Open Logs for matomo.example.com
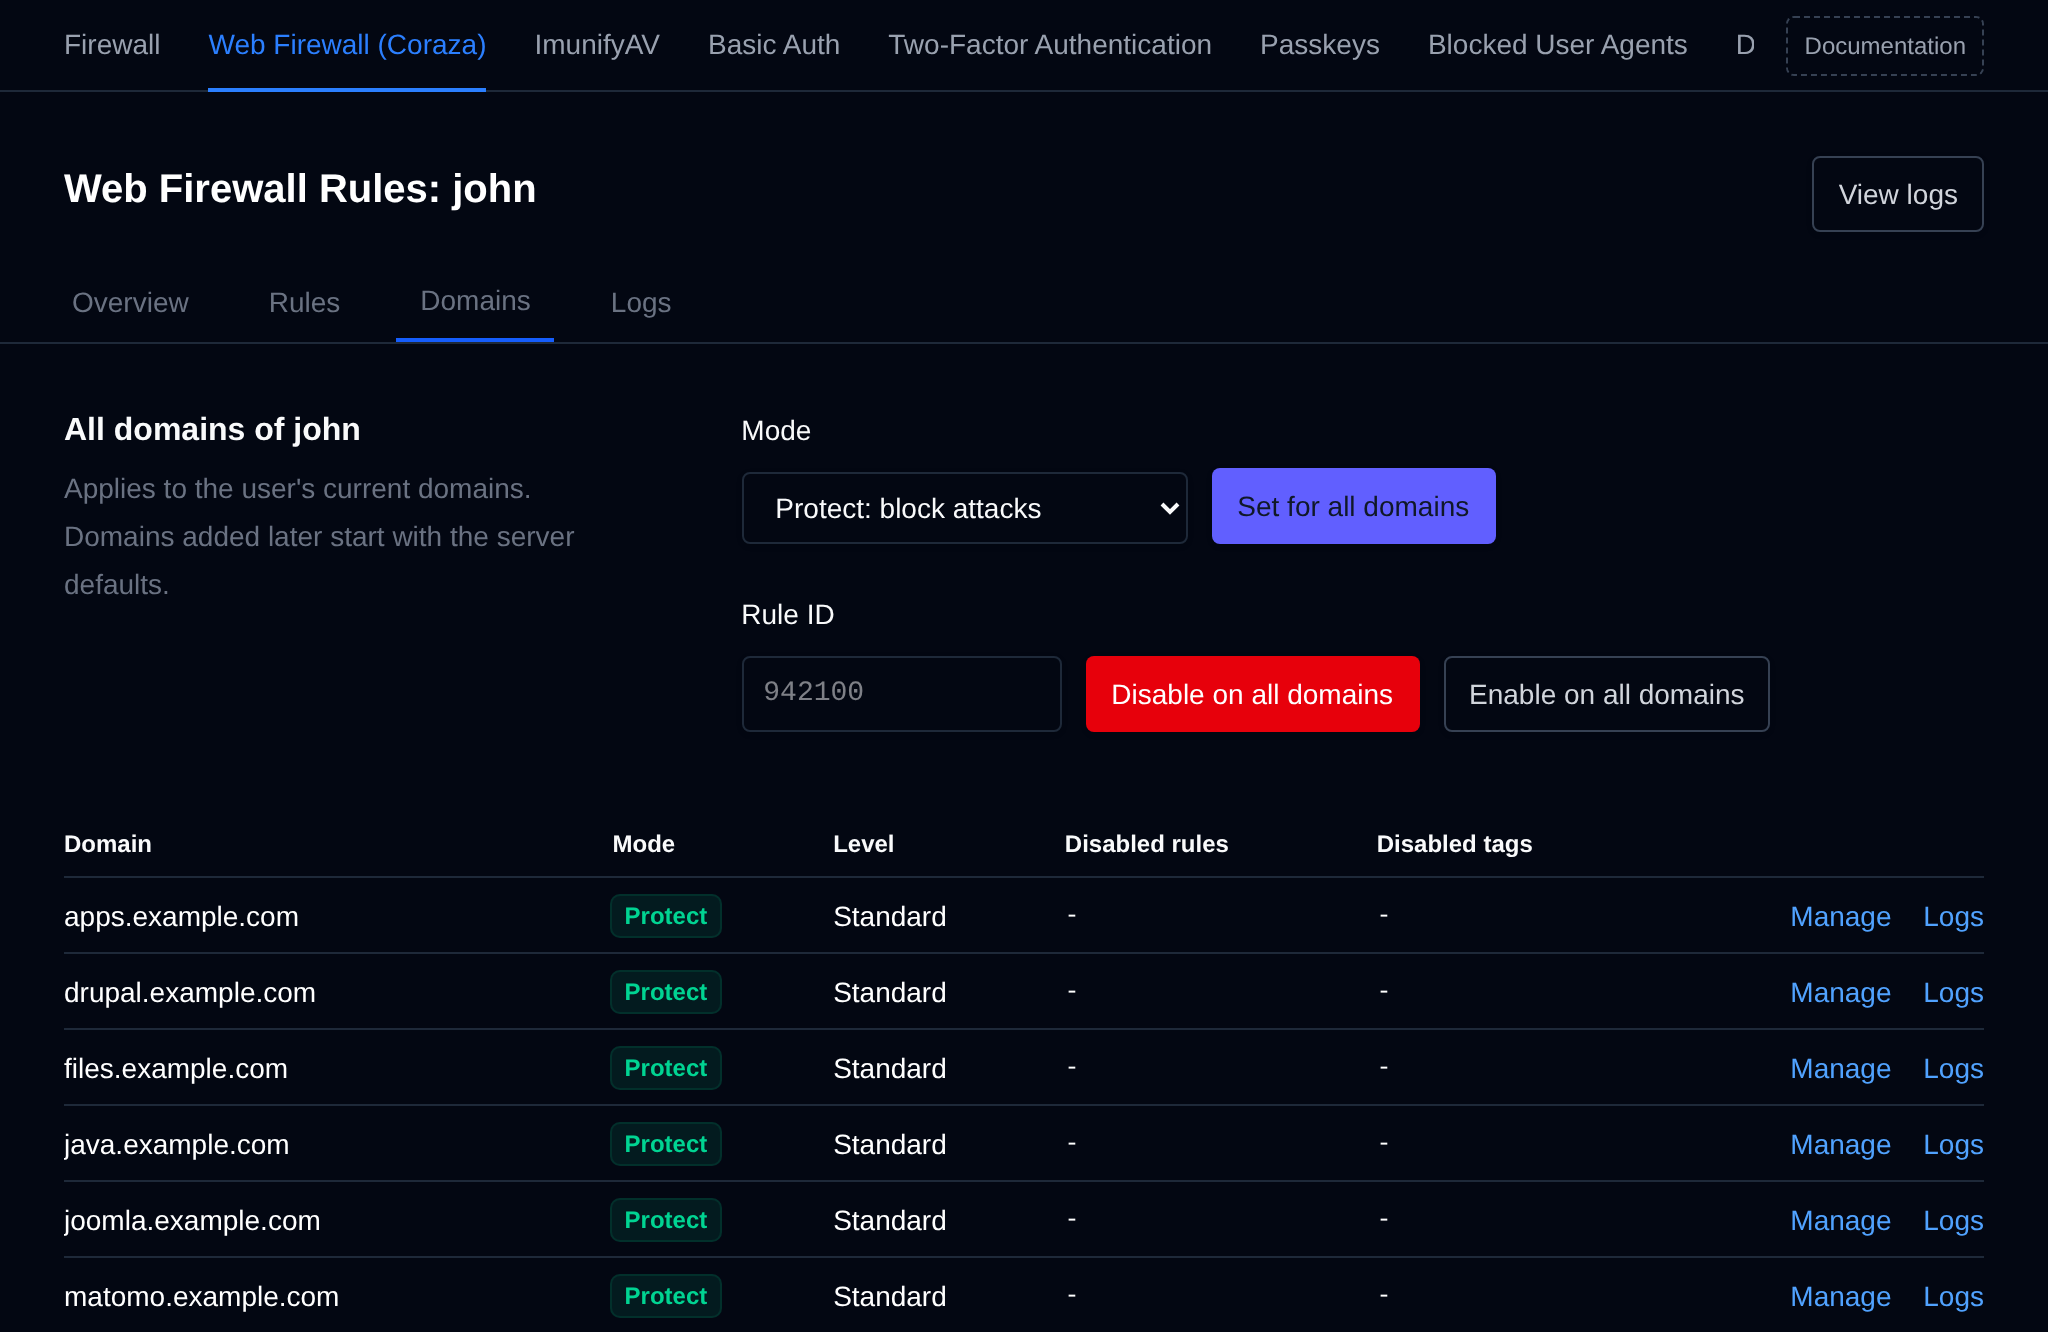Viewport: 2048px width, 1332px height. coord(1954,1296)
